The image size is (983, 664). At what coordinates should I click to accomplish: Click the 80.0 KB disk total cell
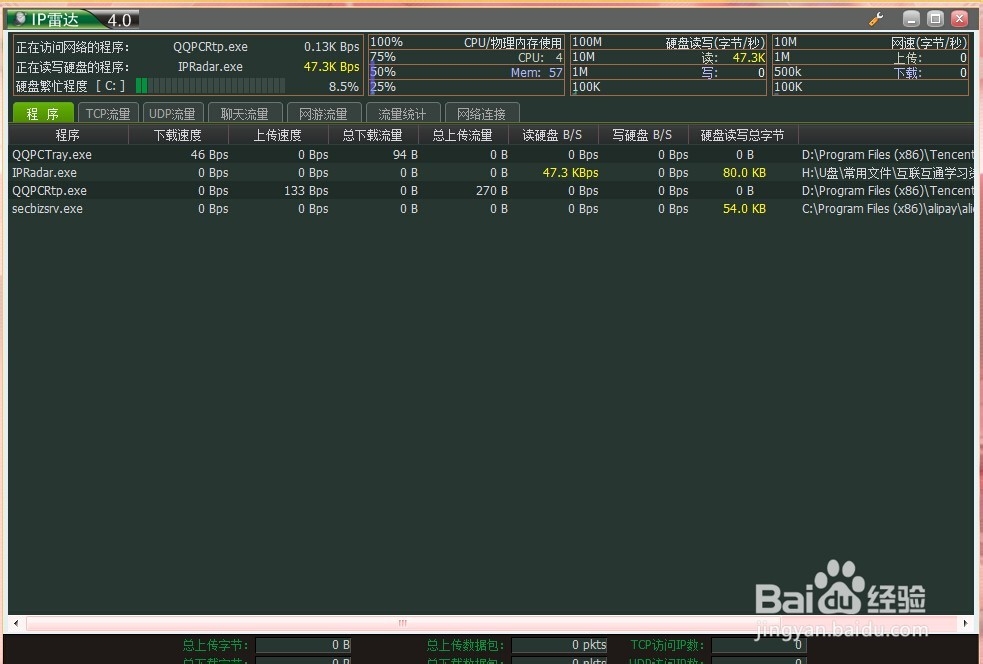pyautogui.click(x=744, y=172)
